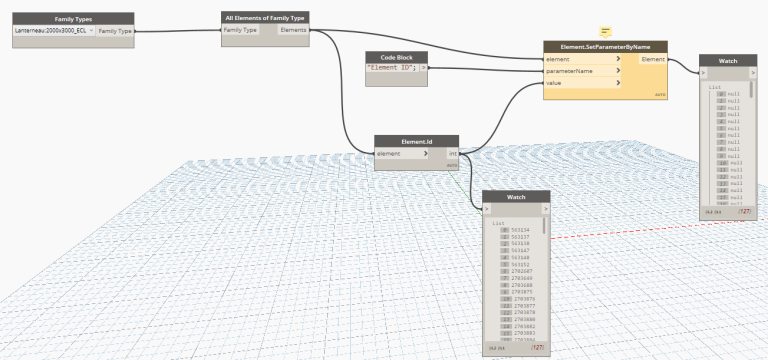Click the int output port of Element.Id

coord(453,154)
